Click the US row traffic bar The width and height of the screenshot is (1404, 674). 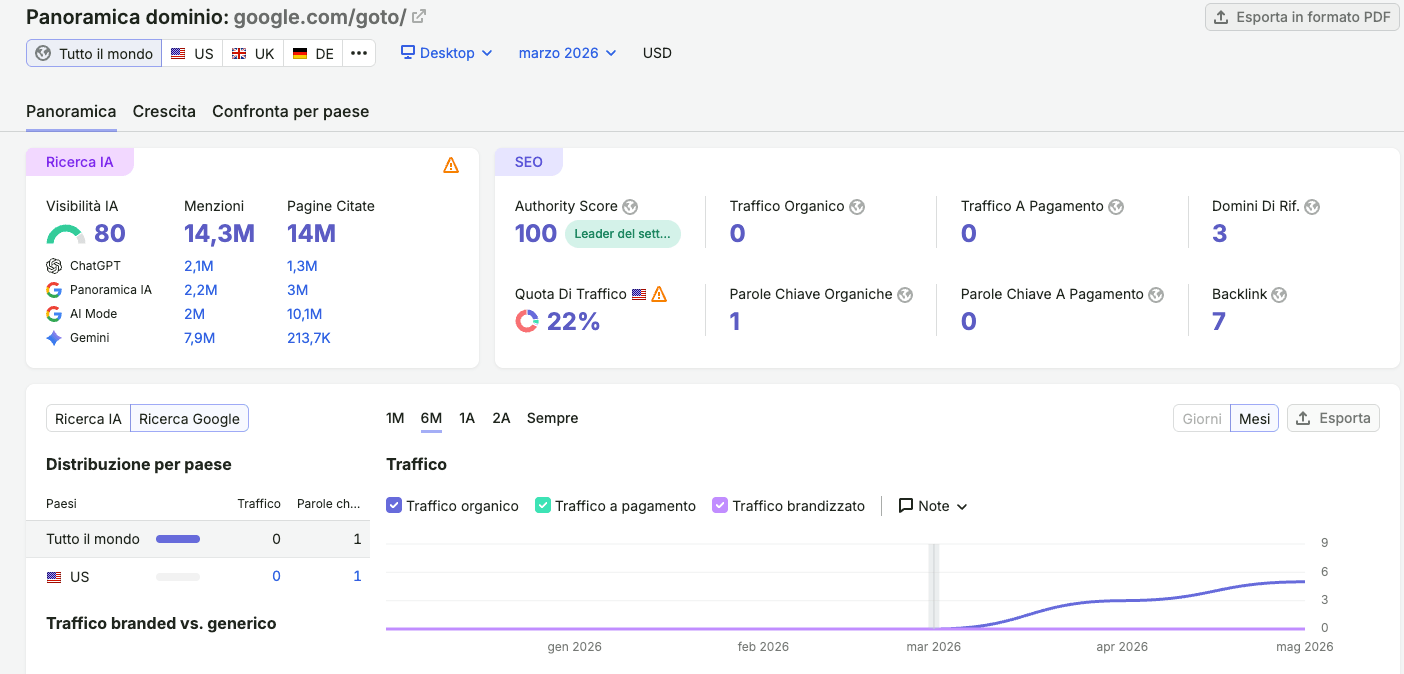pyautogui.click(x=178, y=577)
